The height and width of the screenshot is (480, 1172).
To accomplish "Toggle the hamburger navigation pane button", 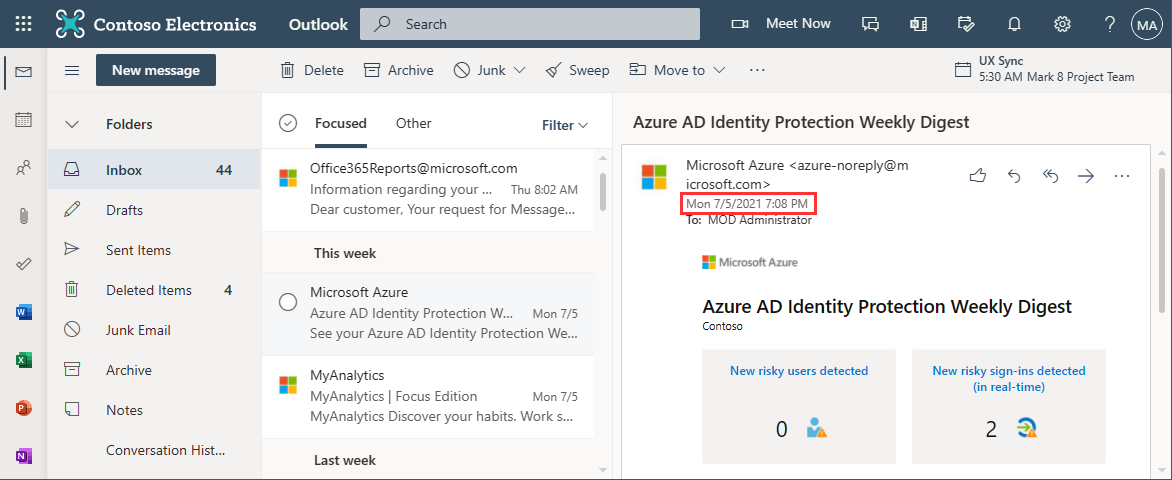I will pyautogui.click(x=72, y=70).
